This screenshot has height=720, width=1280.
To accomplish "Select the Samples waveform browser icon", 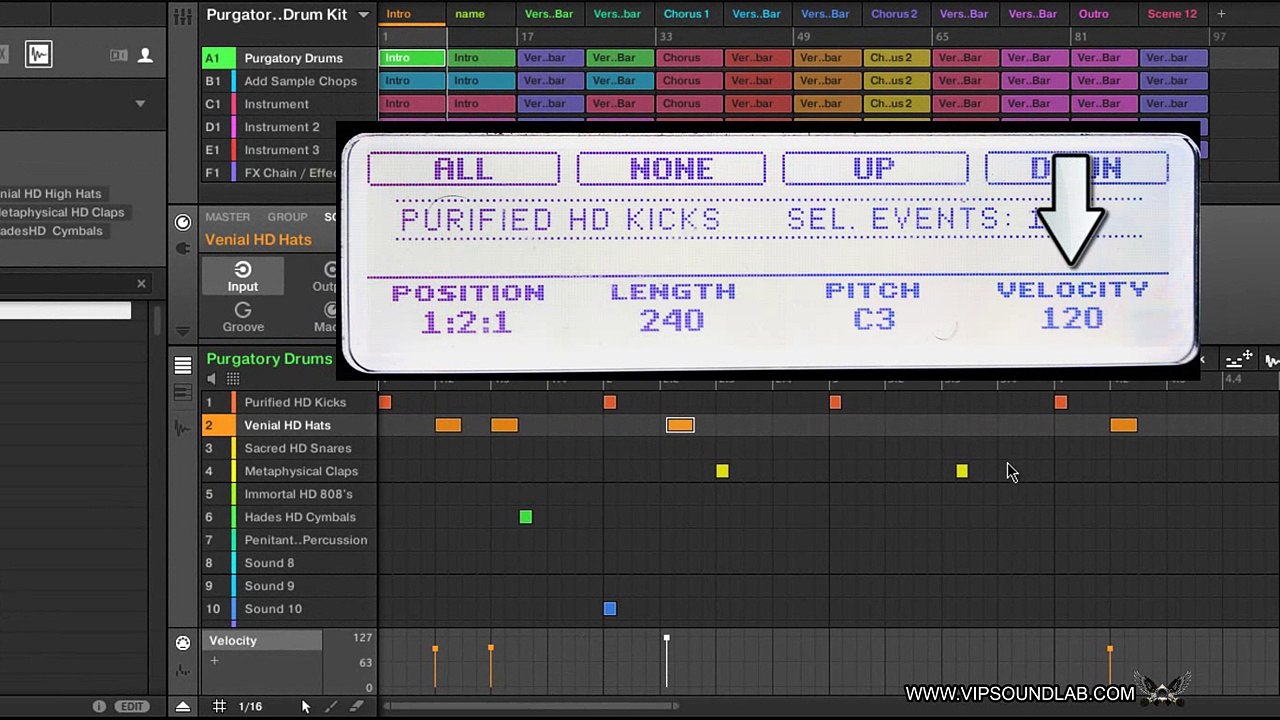I will pos(39,54).
